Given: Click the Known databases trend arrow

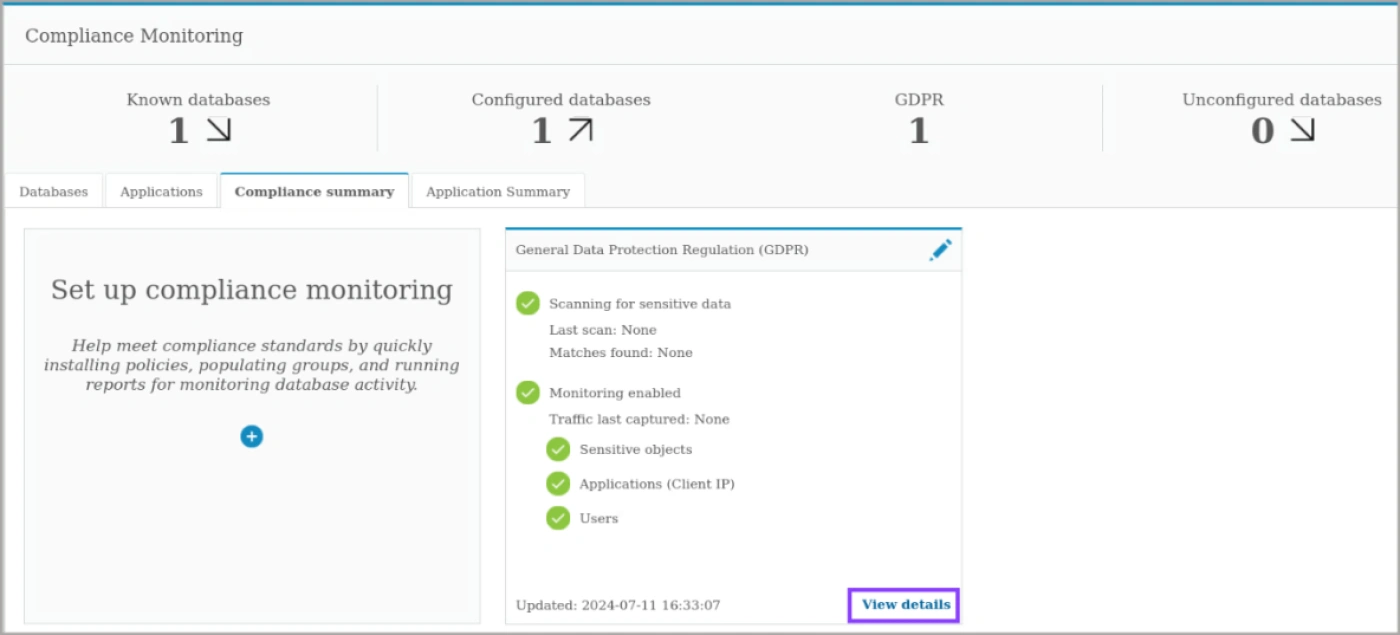Looking at the screenshot, I should [219, 130].
